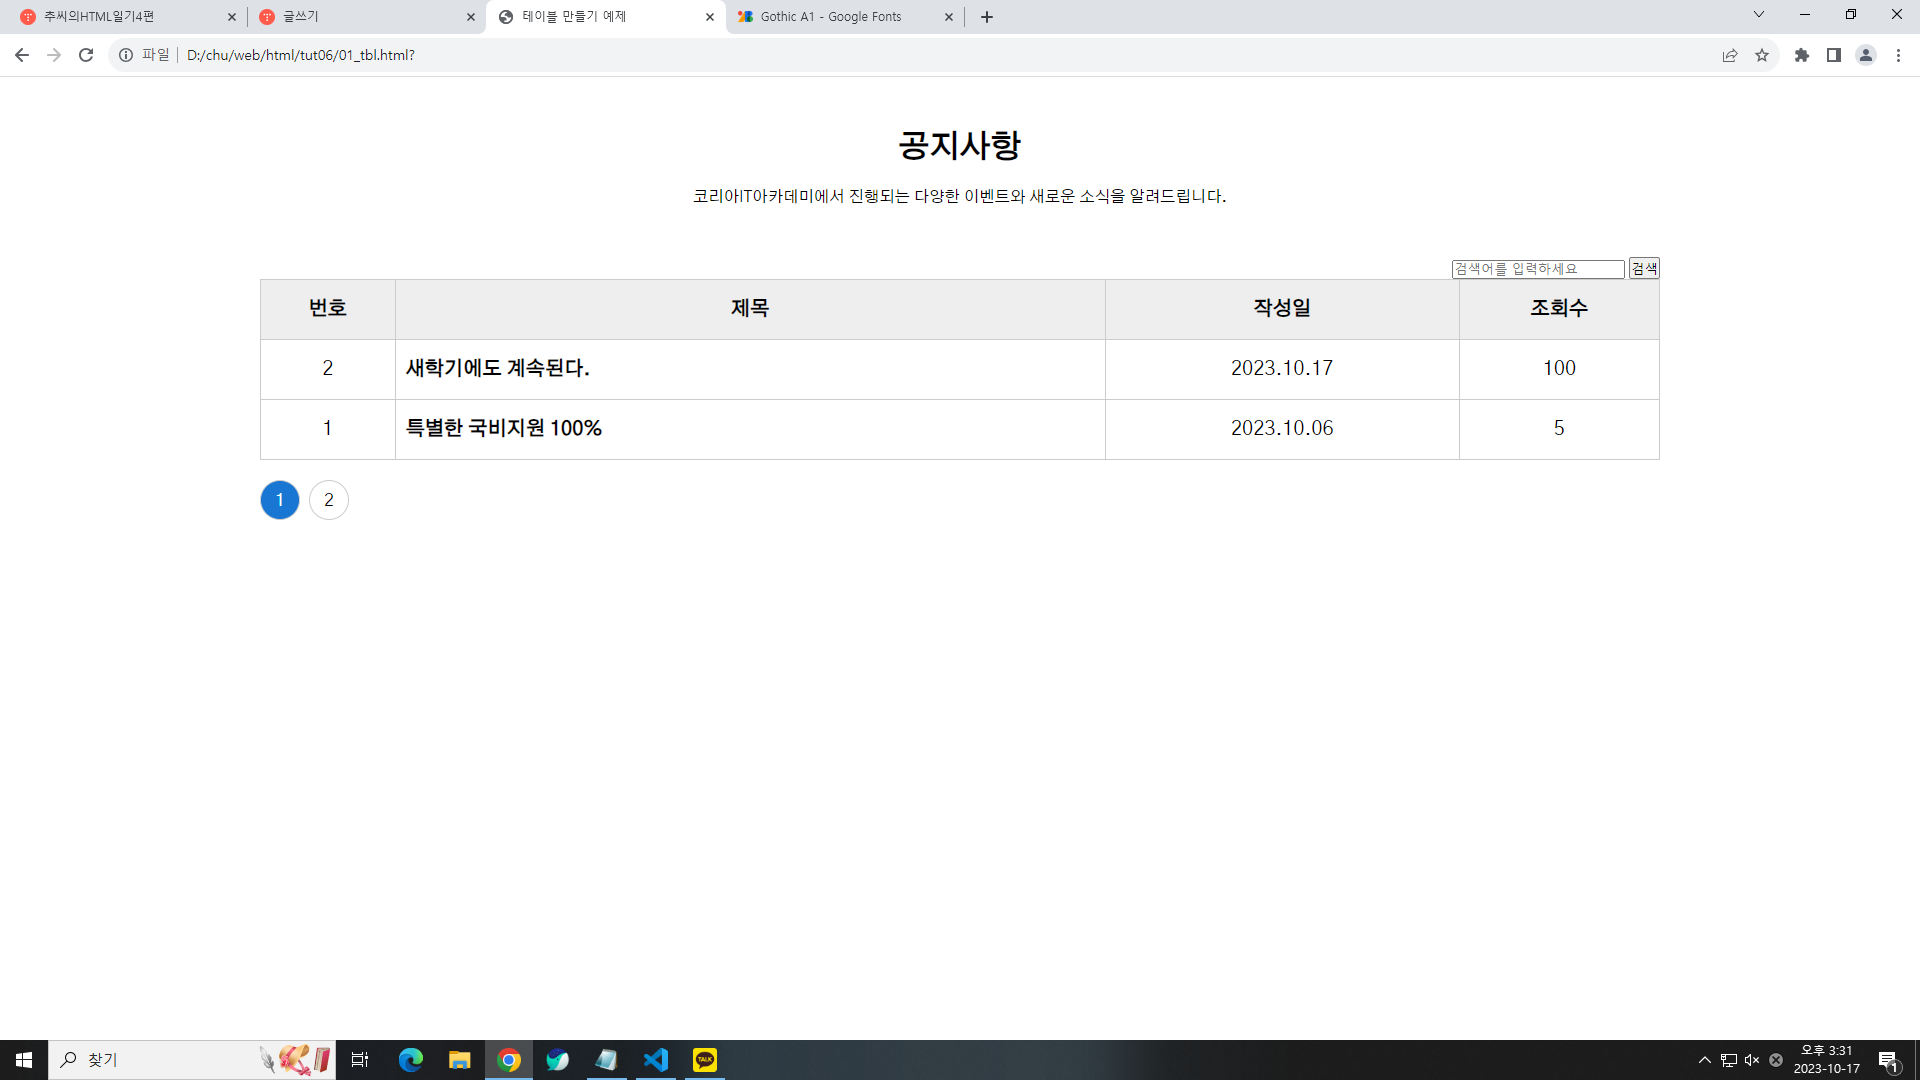Go to page 2 of notices
Viewport: 1920px width, 1080px height.
[x=329, y=500]
